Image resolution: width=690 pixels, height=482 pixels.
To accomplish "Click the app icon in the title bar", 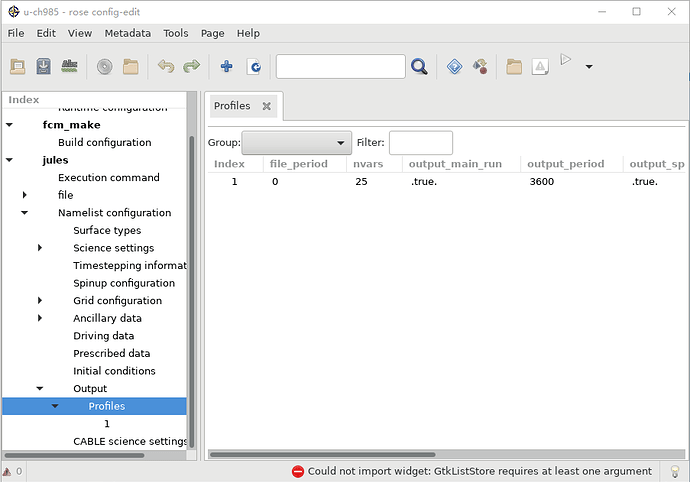I will click(14, 12).
